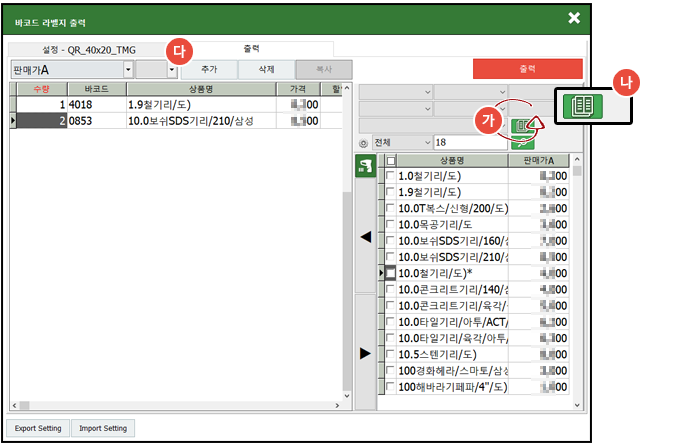This screenshot has width=680, height=444.
Task: Click the 바코드 column header
Action: [97, 89]
